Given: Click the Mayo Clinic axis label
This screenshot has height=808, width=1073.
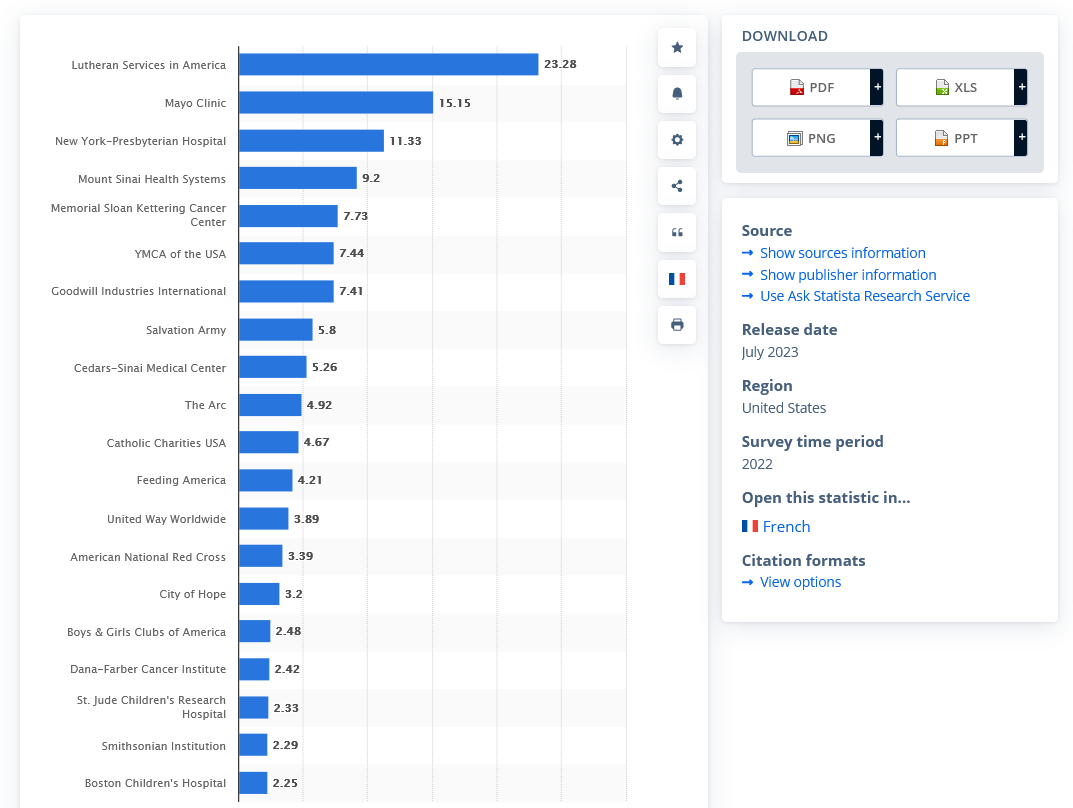Looking at the screenshot, I should pos(195,103).
